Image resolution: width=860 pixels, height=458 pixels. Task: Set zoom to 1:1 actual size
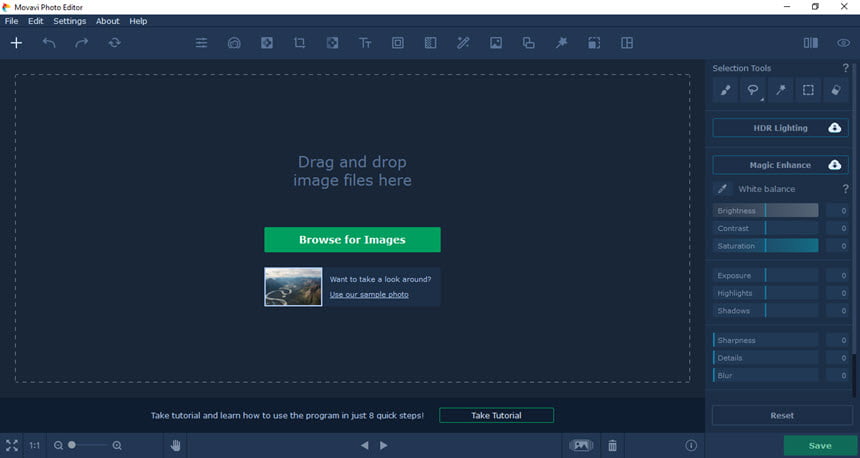(x=35, y=445)
